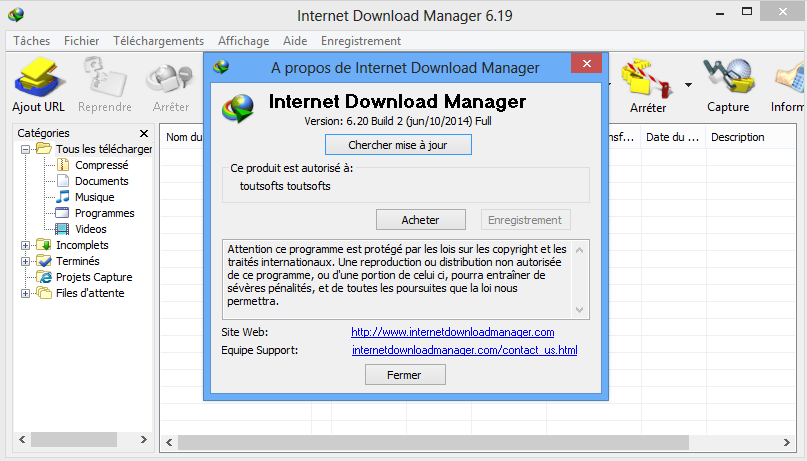Click the Tous les télécharger folder icon
Viewport: 807px width, 461px height.
tap(44, 149)
